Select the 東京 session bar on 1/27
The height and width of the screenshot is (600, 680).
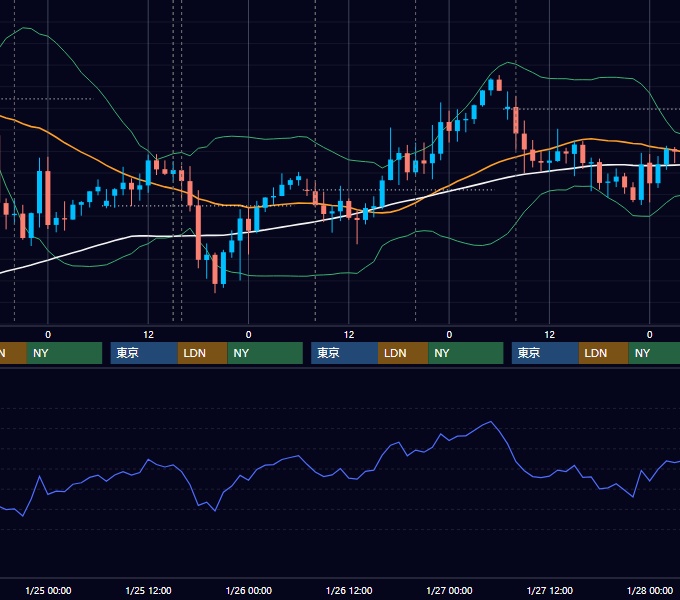click(545, 353)
